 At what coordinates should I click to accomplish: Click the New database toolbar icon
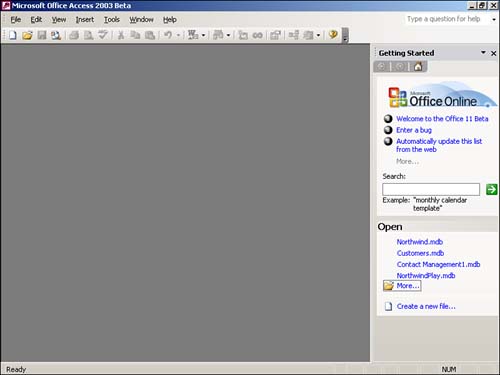coord(13,35)
